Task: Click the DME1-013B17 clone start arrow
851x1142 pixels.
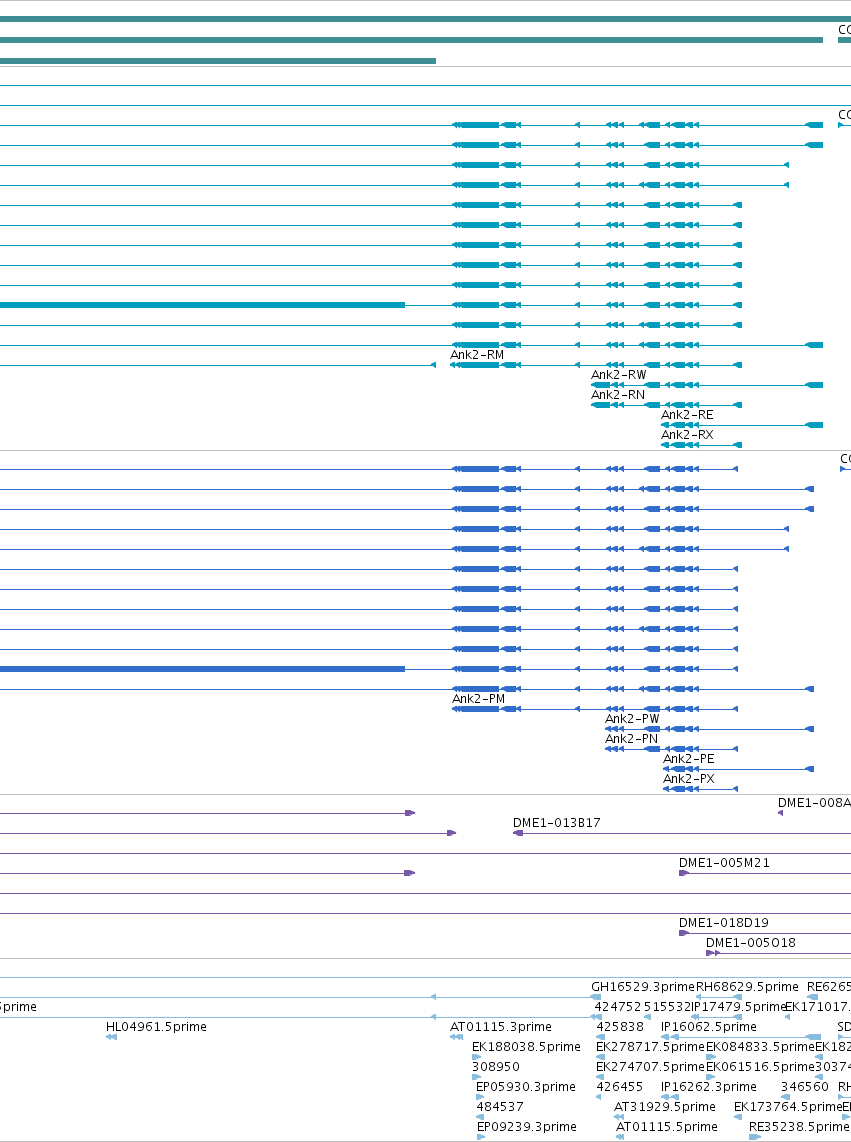Action: point(518,832)
